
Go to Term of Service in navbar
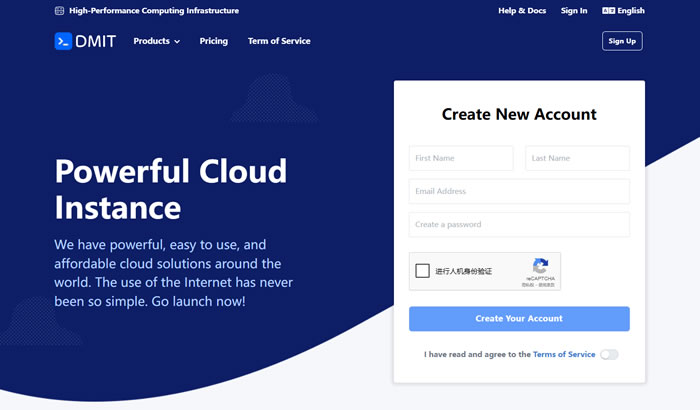(x=279, y=41)
